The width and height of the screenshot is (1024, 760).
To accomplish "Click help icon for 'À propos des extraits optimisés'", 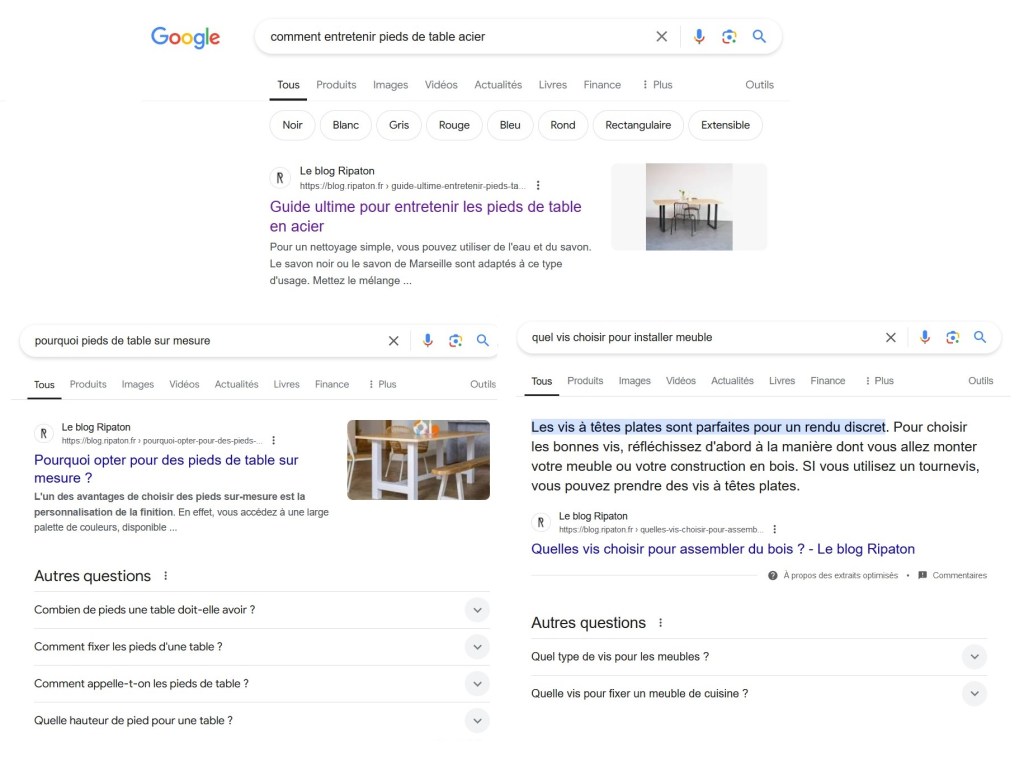I will click(773, 575).
